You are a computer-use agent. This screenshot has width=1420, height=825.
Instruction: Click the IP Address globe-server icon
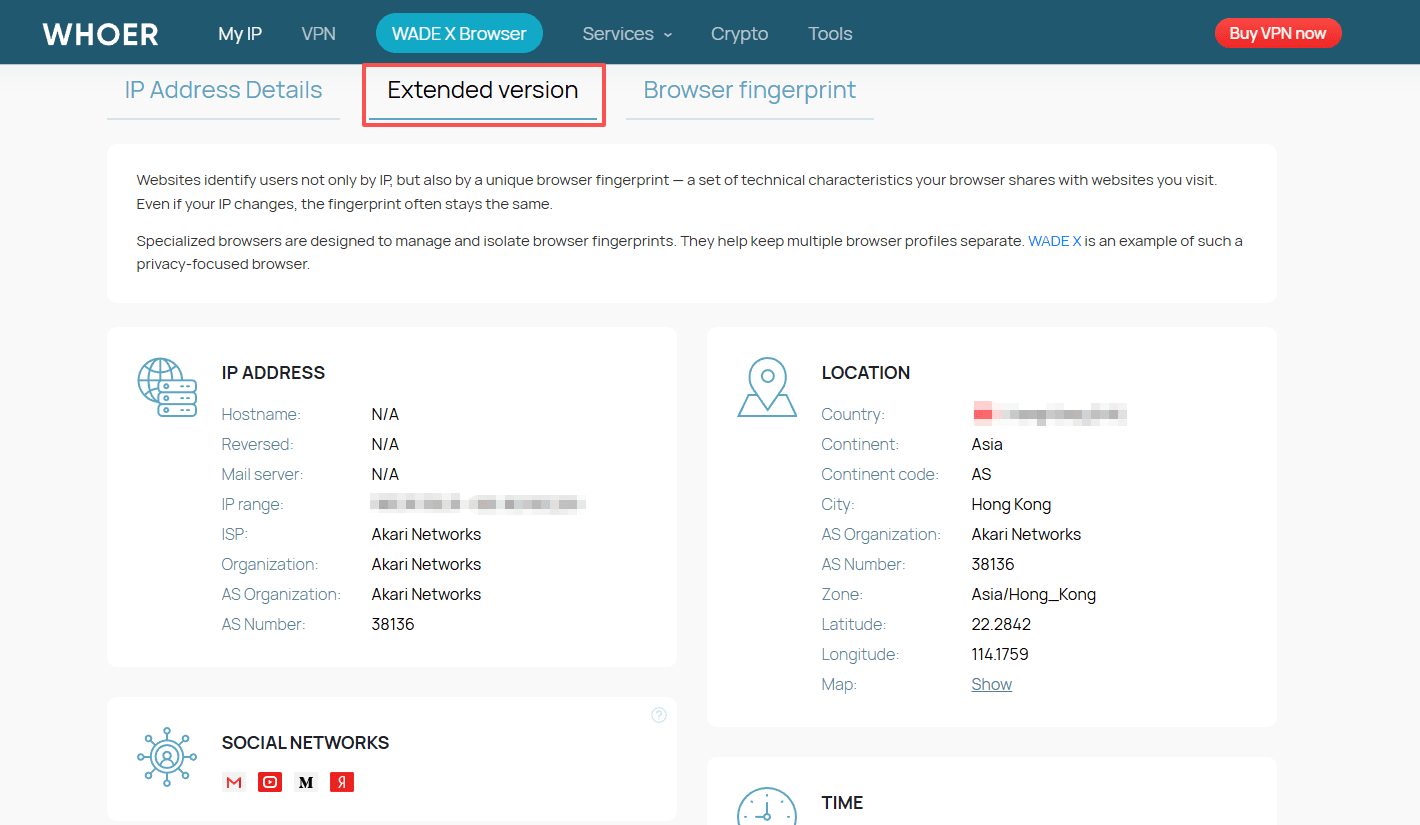click(166, 388)
